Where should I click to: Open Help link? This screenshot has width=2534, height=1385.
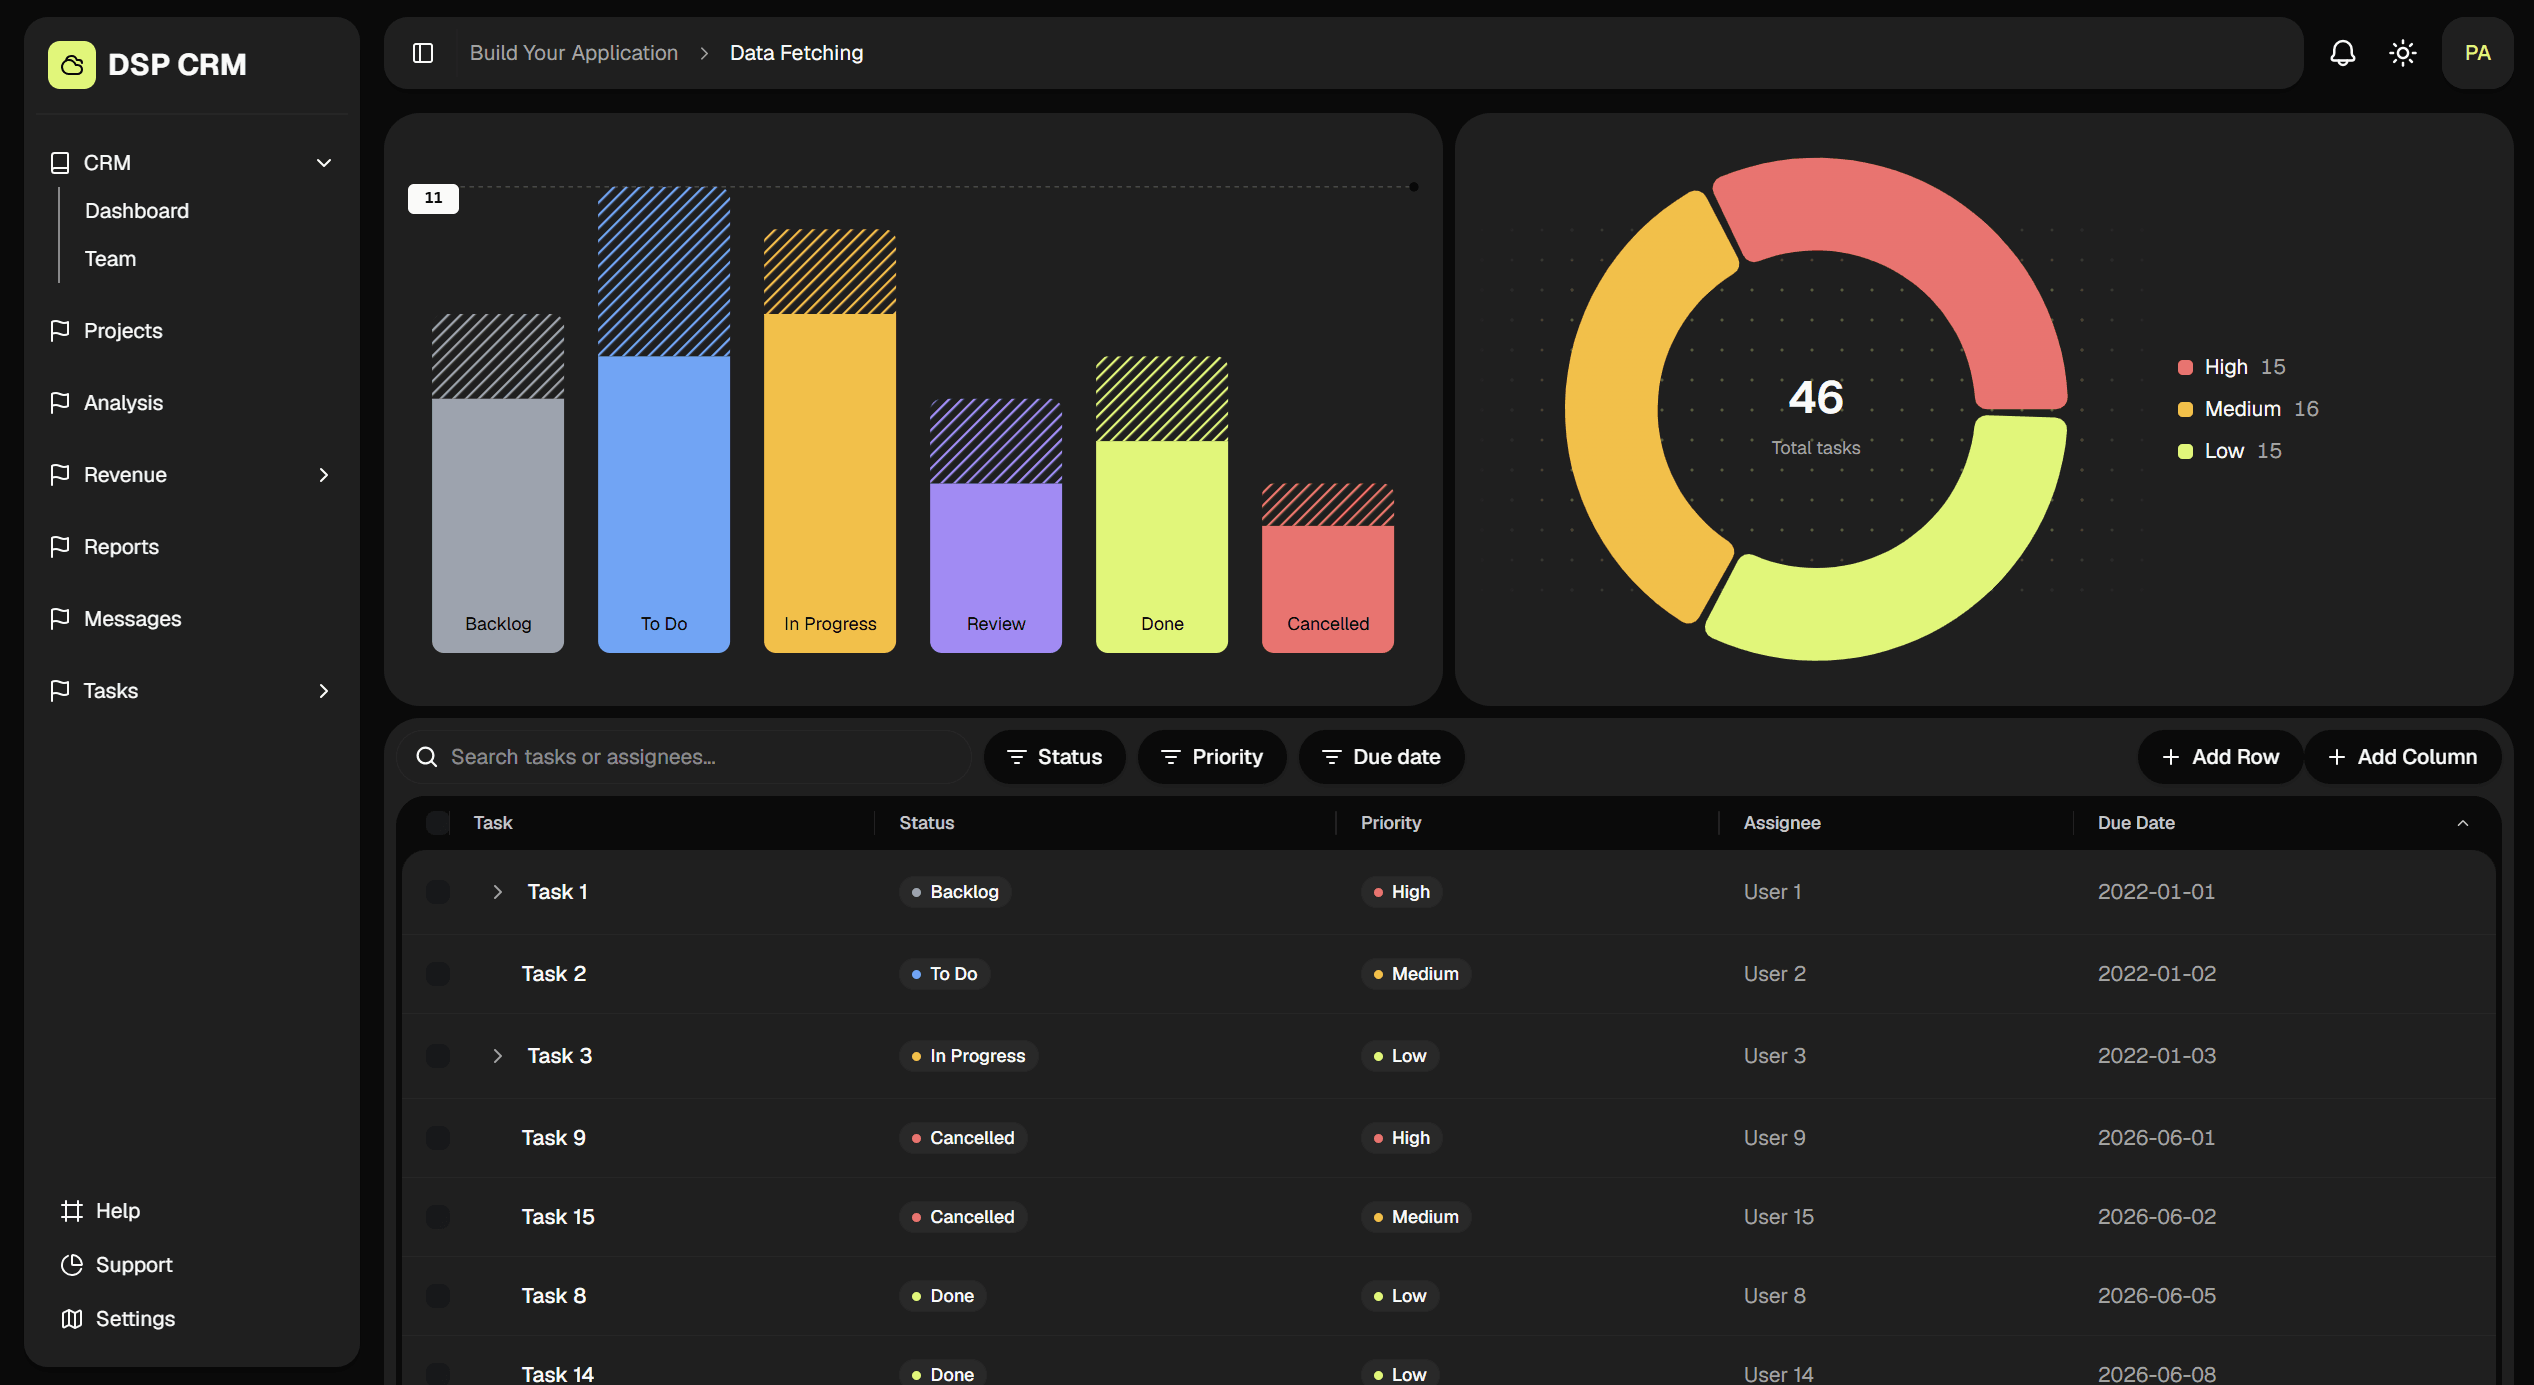point(118,1211)
